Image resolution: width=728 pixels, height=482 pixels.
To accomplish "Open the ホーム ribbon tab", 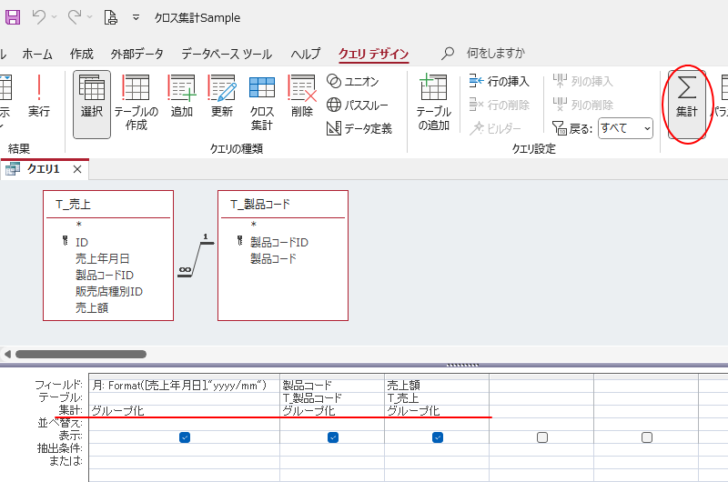I will tap(37, 54).
